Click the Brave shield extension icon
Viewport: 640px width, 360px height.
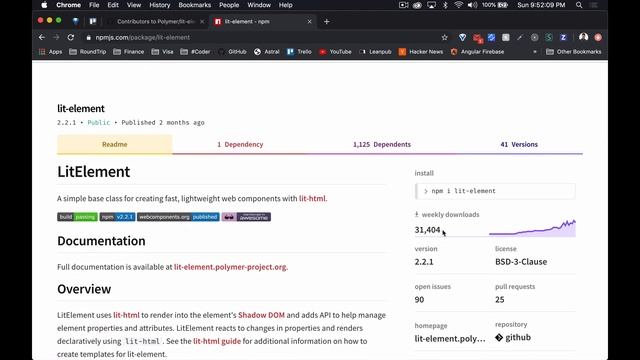(462, 37)
